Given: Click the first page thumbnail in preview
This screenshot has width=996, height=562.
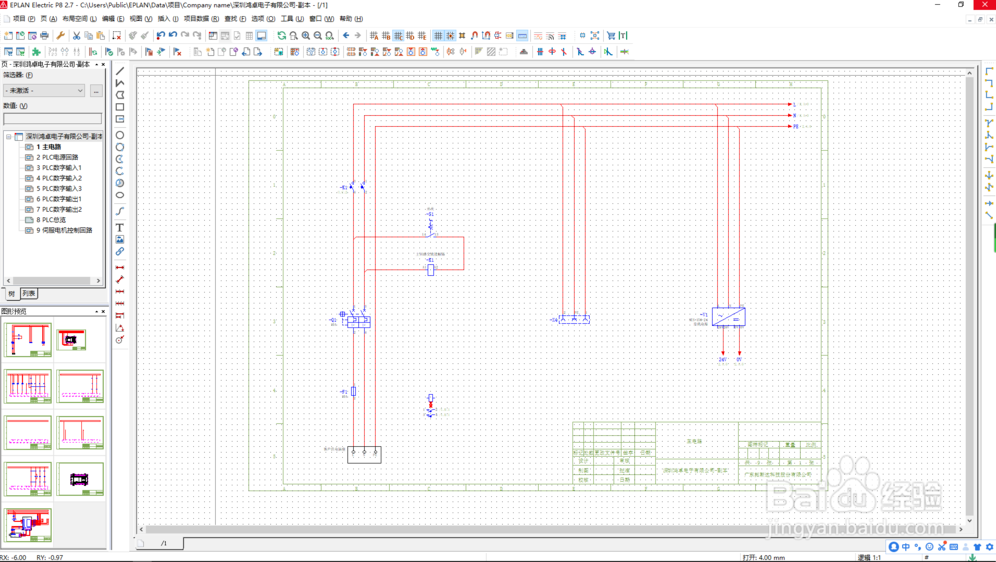Looking at the screenshot, I should pos(28,340).
